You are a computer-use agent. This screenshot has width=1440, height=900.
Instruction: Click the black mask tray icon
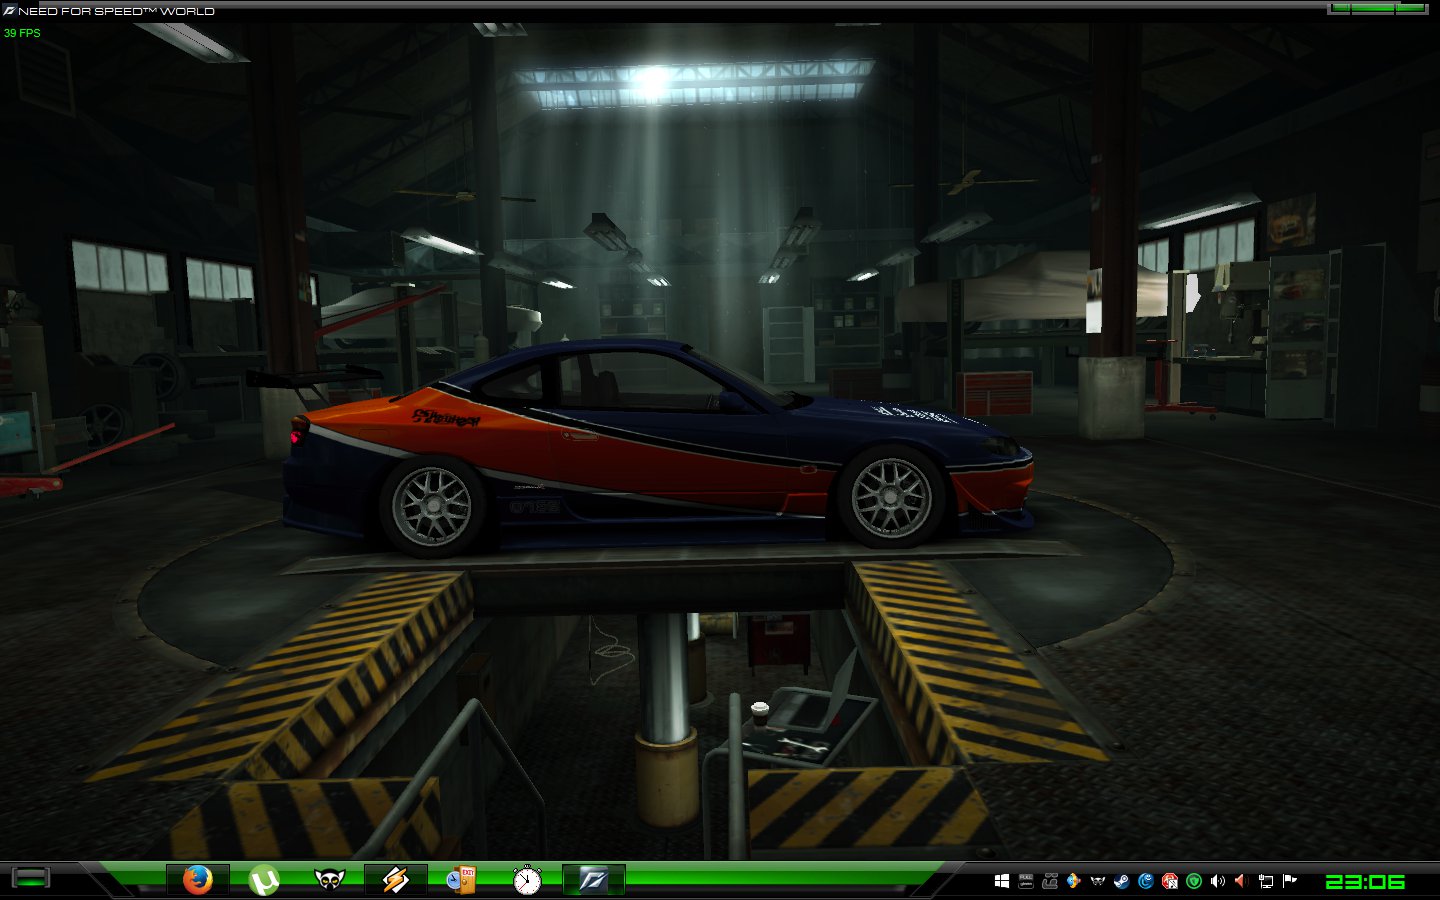click(x=1098, y=881)
